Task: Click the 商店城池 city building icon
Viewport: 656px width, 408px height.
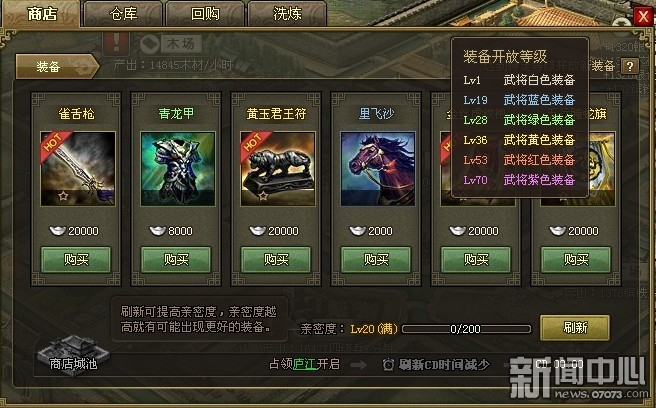Action: [x=73, y=356]
